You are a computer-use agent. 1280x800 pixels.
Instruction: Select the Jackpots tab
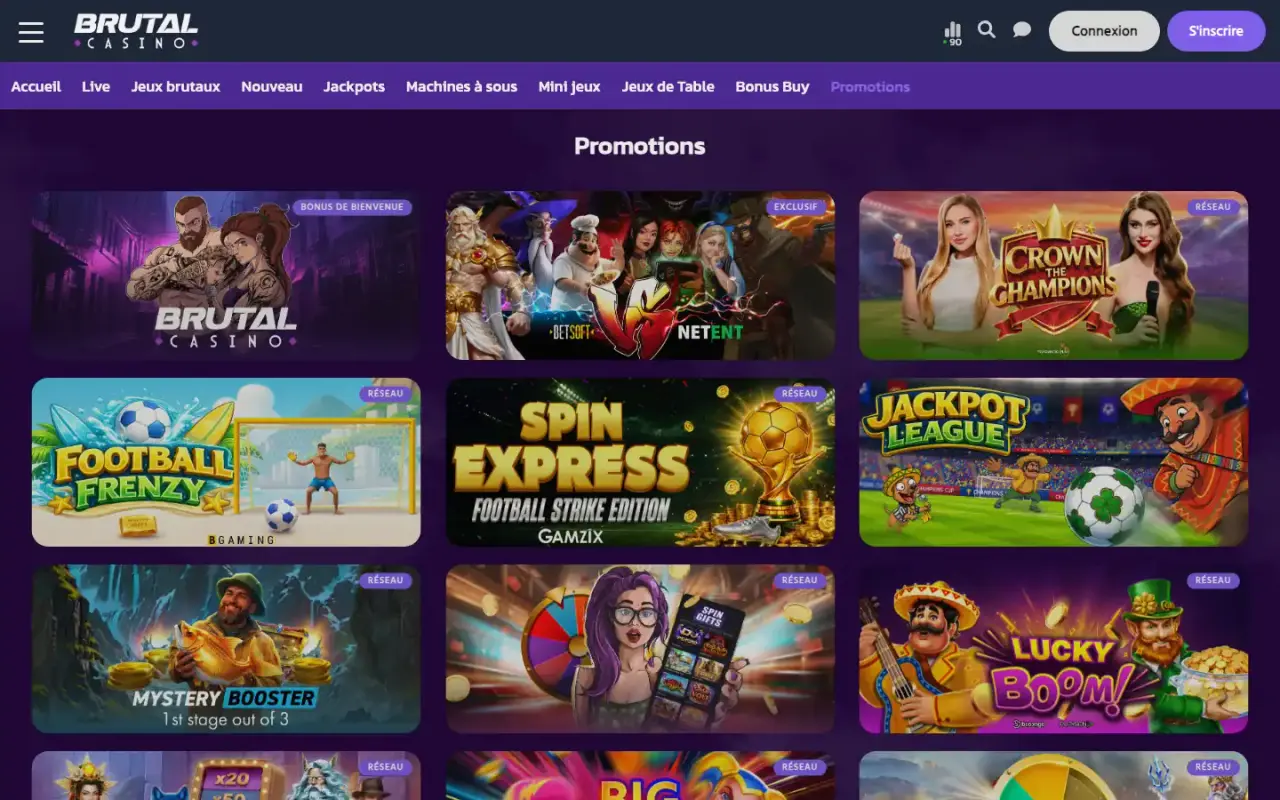pyautogui.click(x=354, y=87)
